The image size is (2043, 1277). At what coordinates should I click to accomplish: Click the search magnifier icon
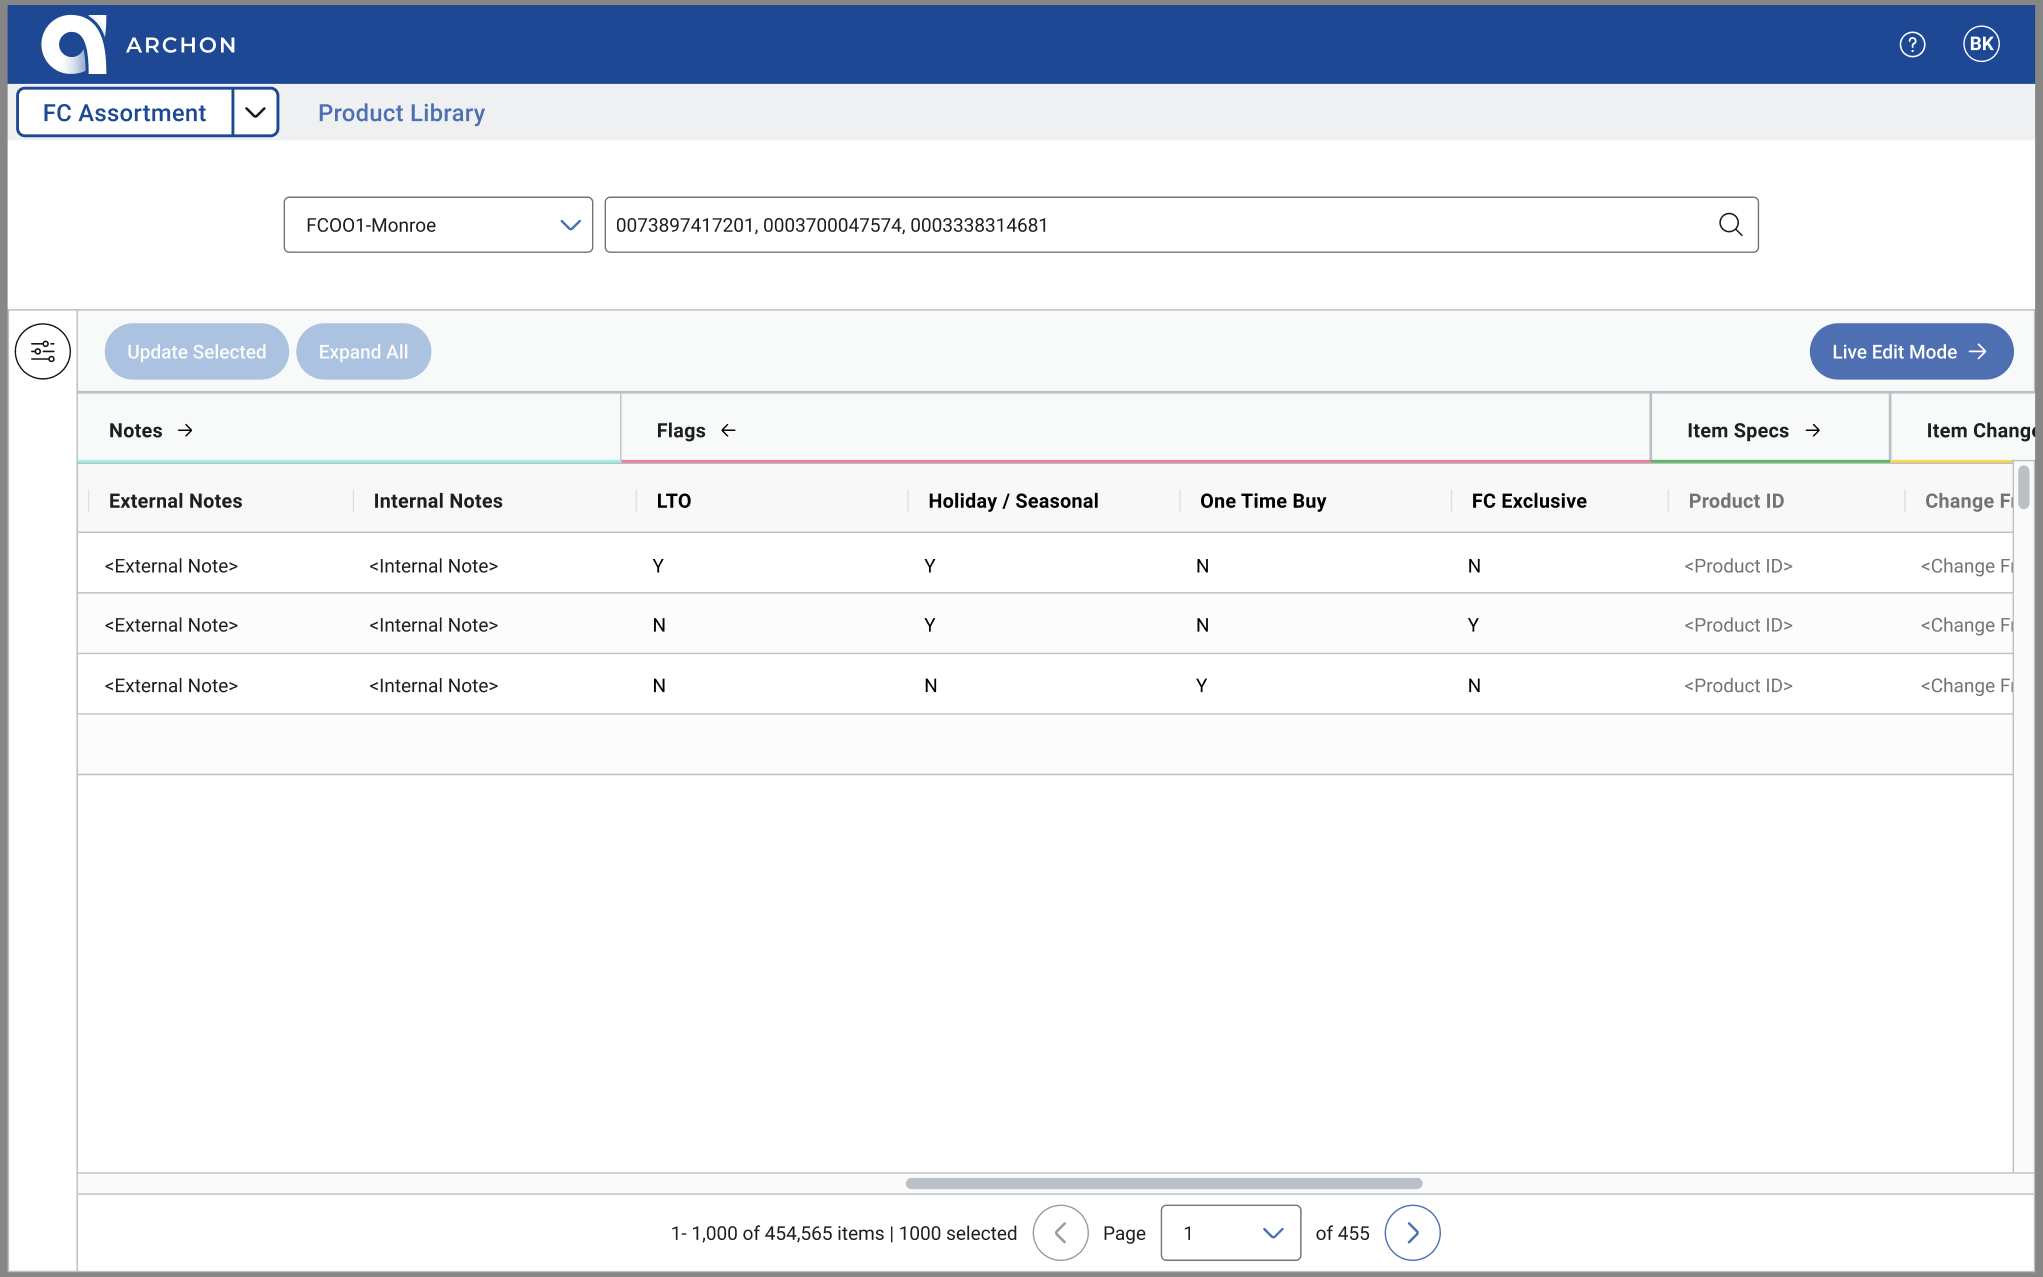click(x=1730, y=225)
